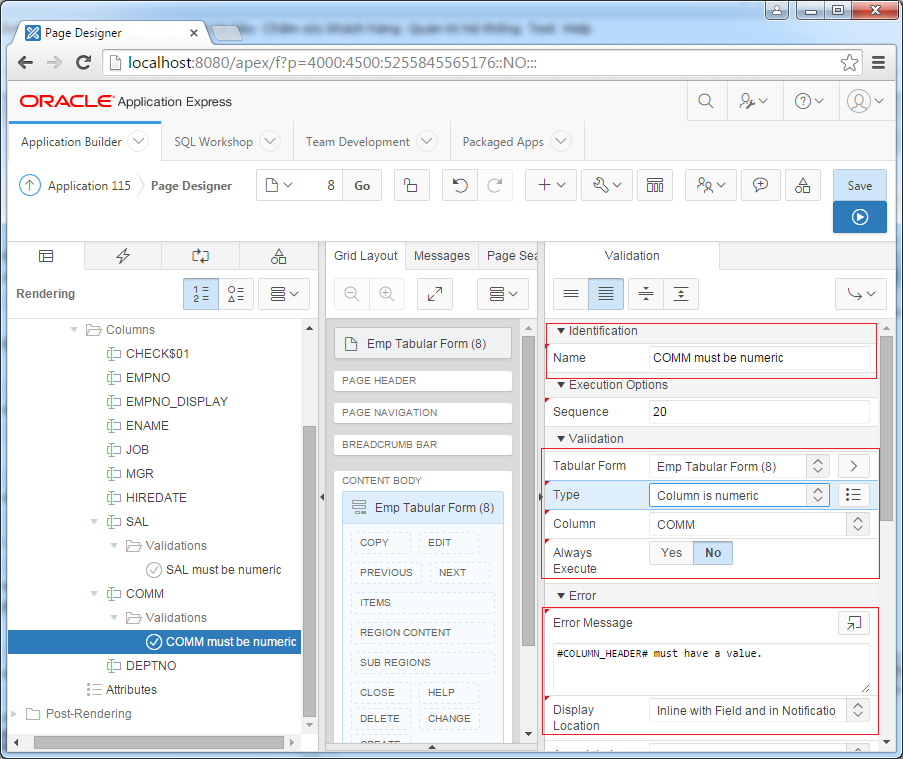Click the page number input field

[x=318, y=185]
